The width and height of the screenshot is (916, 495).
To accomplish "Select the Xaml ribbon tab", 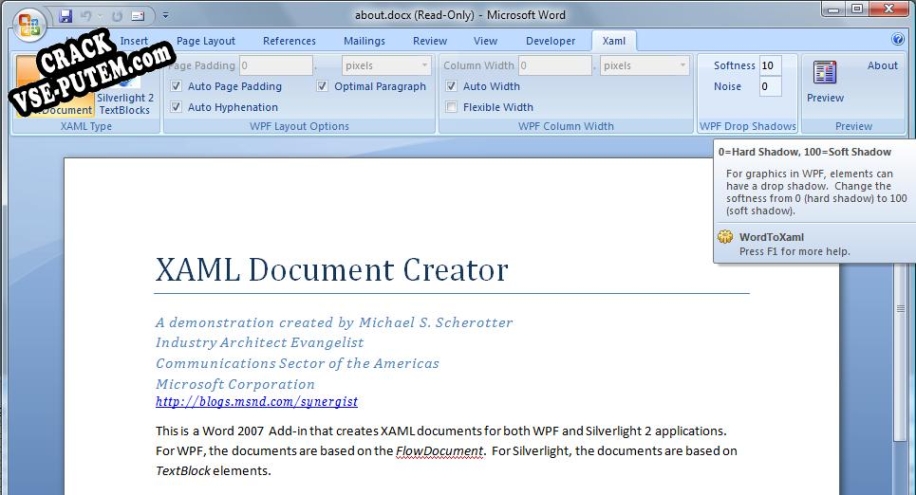I will point(613,41).
